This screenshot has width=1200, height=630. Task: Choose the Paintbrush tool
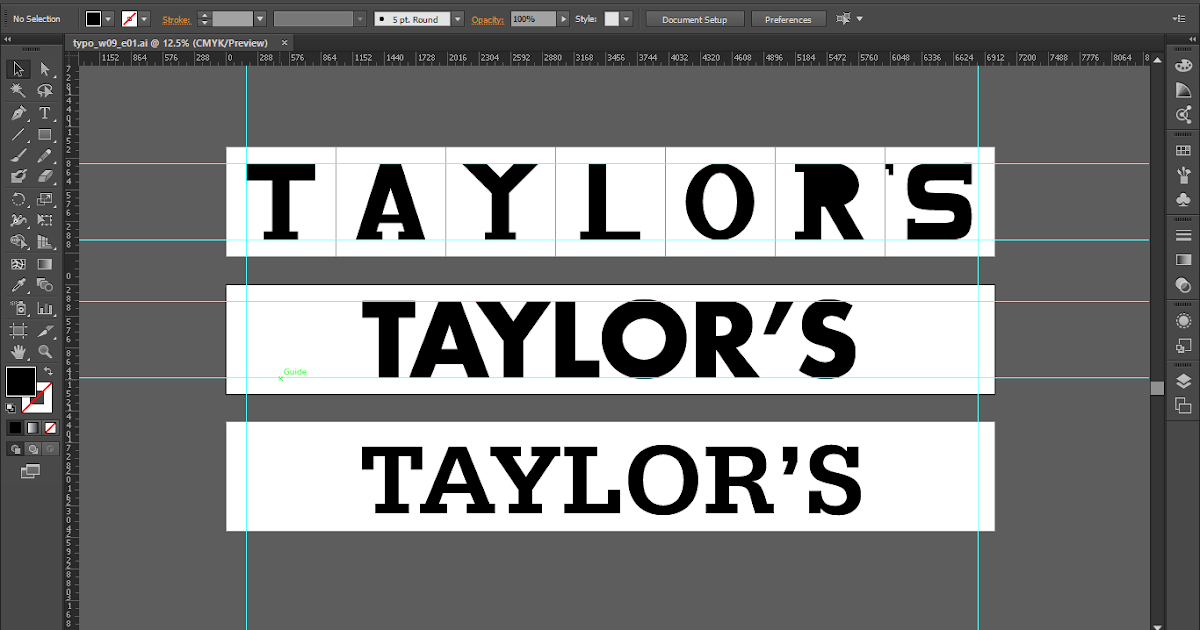click(x=18, y=157)
